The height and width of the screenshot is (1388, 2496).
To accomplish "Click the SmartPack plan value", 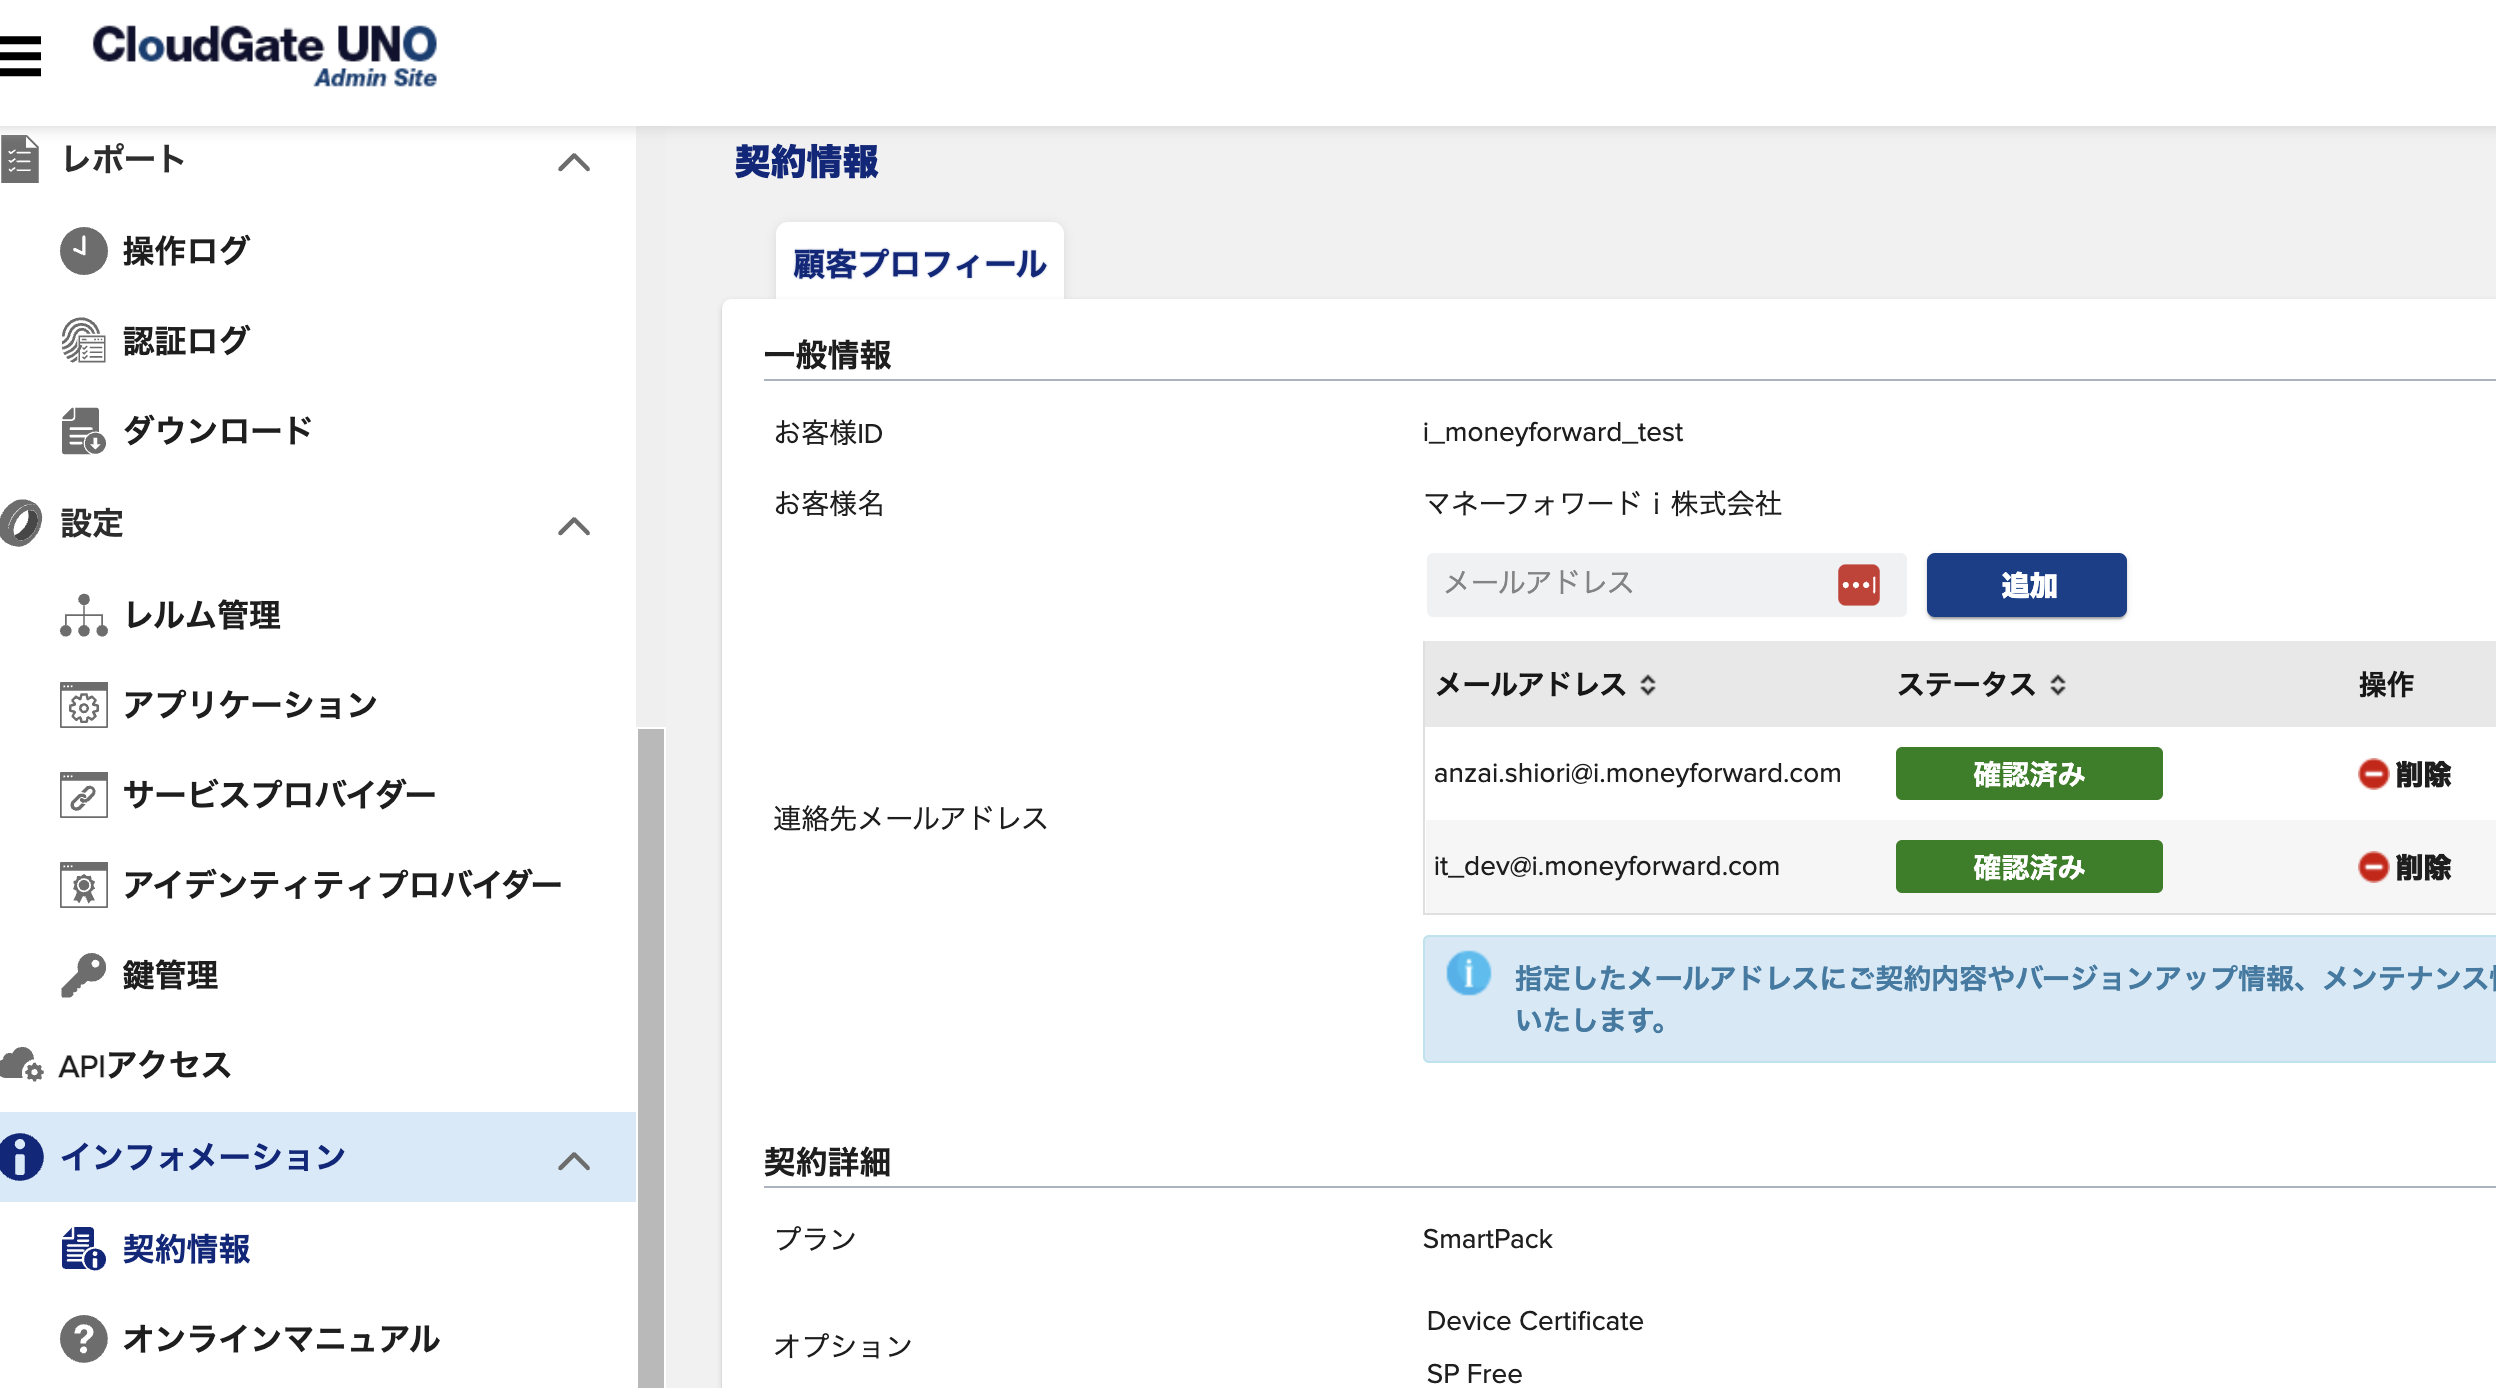I will [x=1487, y=1239].
